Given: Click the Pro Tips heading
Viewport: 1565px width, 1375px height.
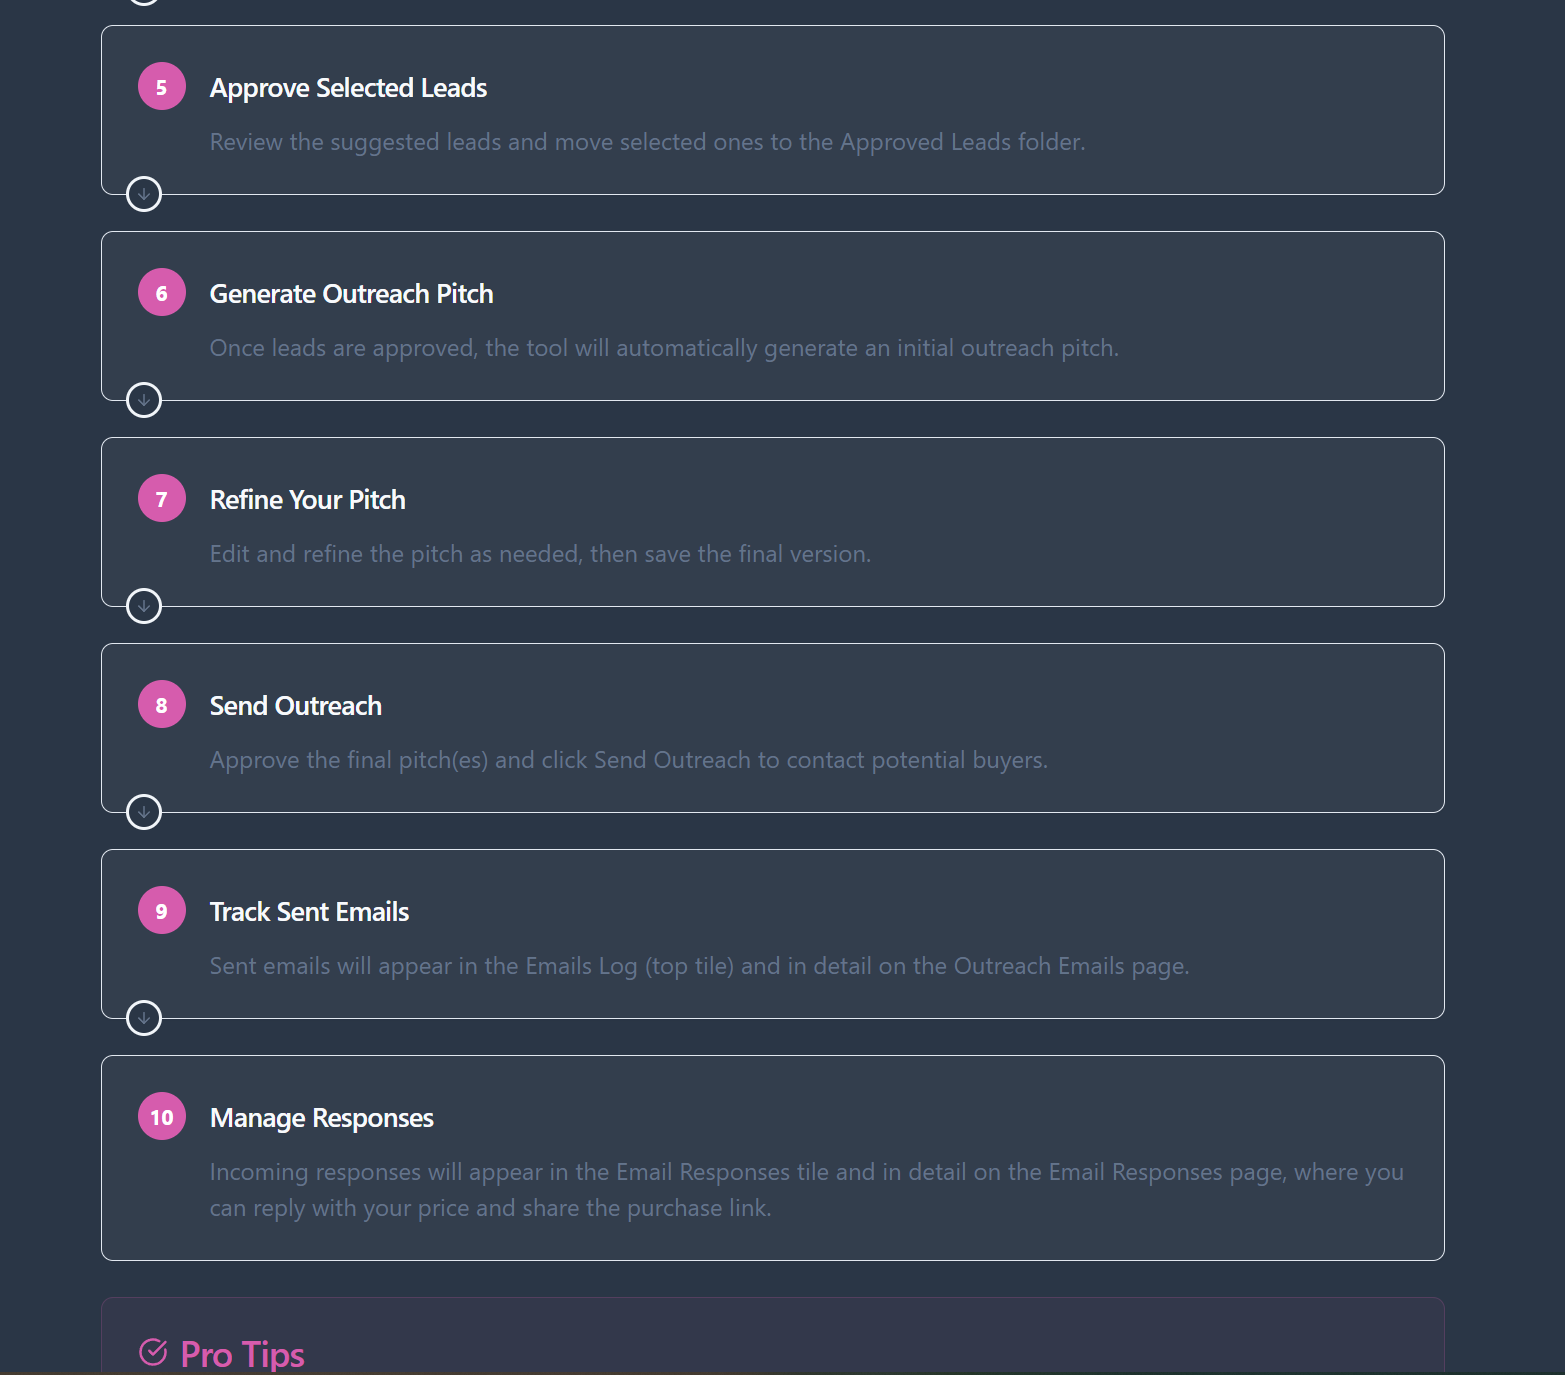Looking at the screenshot, I should (242, 1354).
